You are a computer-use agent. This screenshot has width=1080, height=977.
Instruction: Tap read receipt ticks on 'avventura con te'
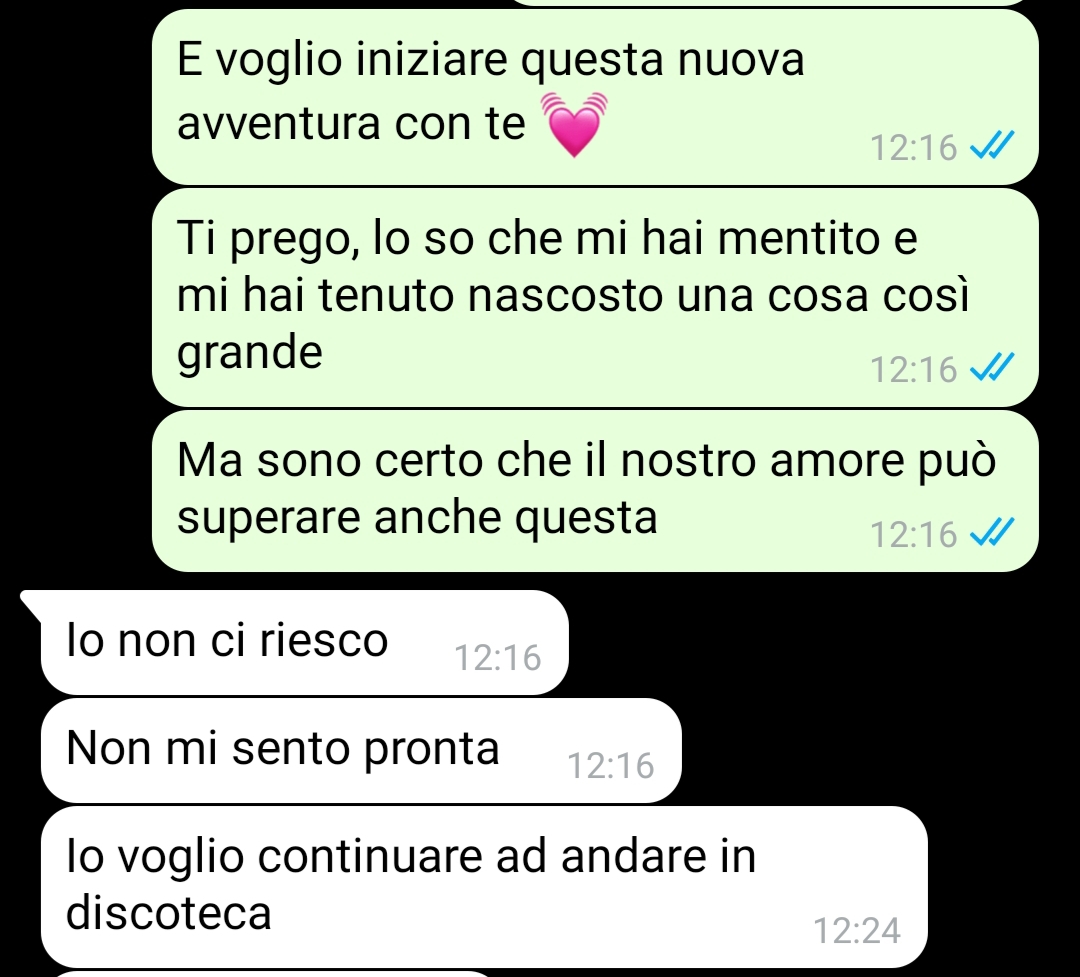(x=991, y=146)
